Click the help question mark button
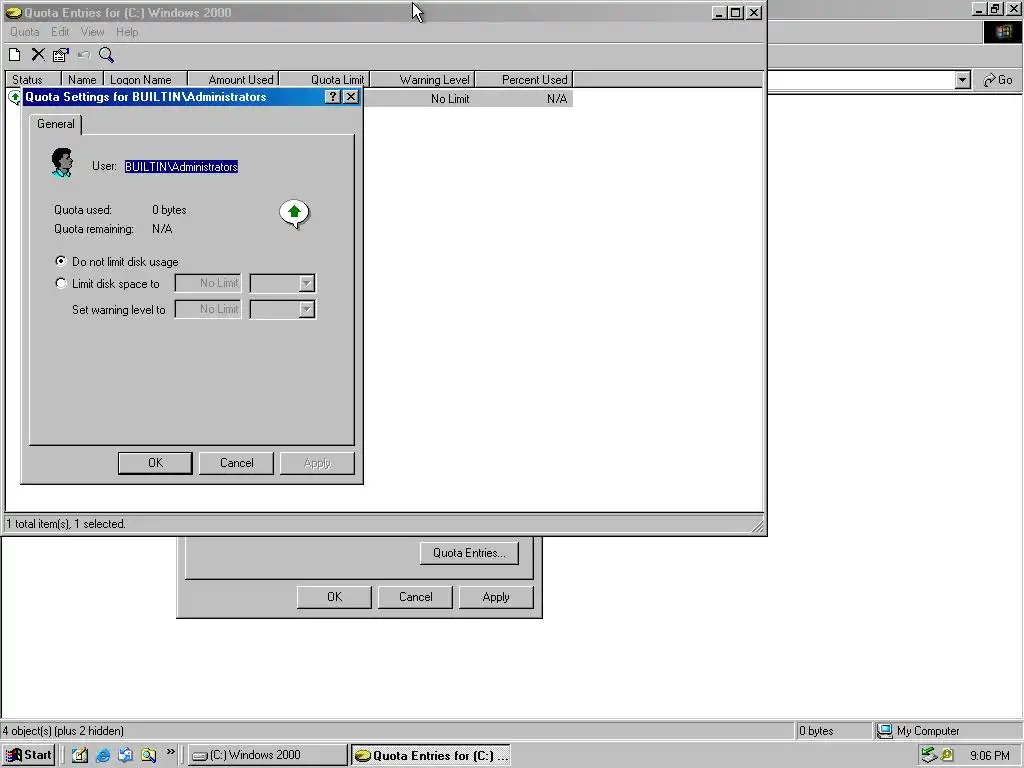1024x768 pixels. coord(332,97)
